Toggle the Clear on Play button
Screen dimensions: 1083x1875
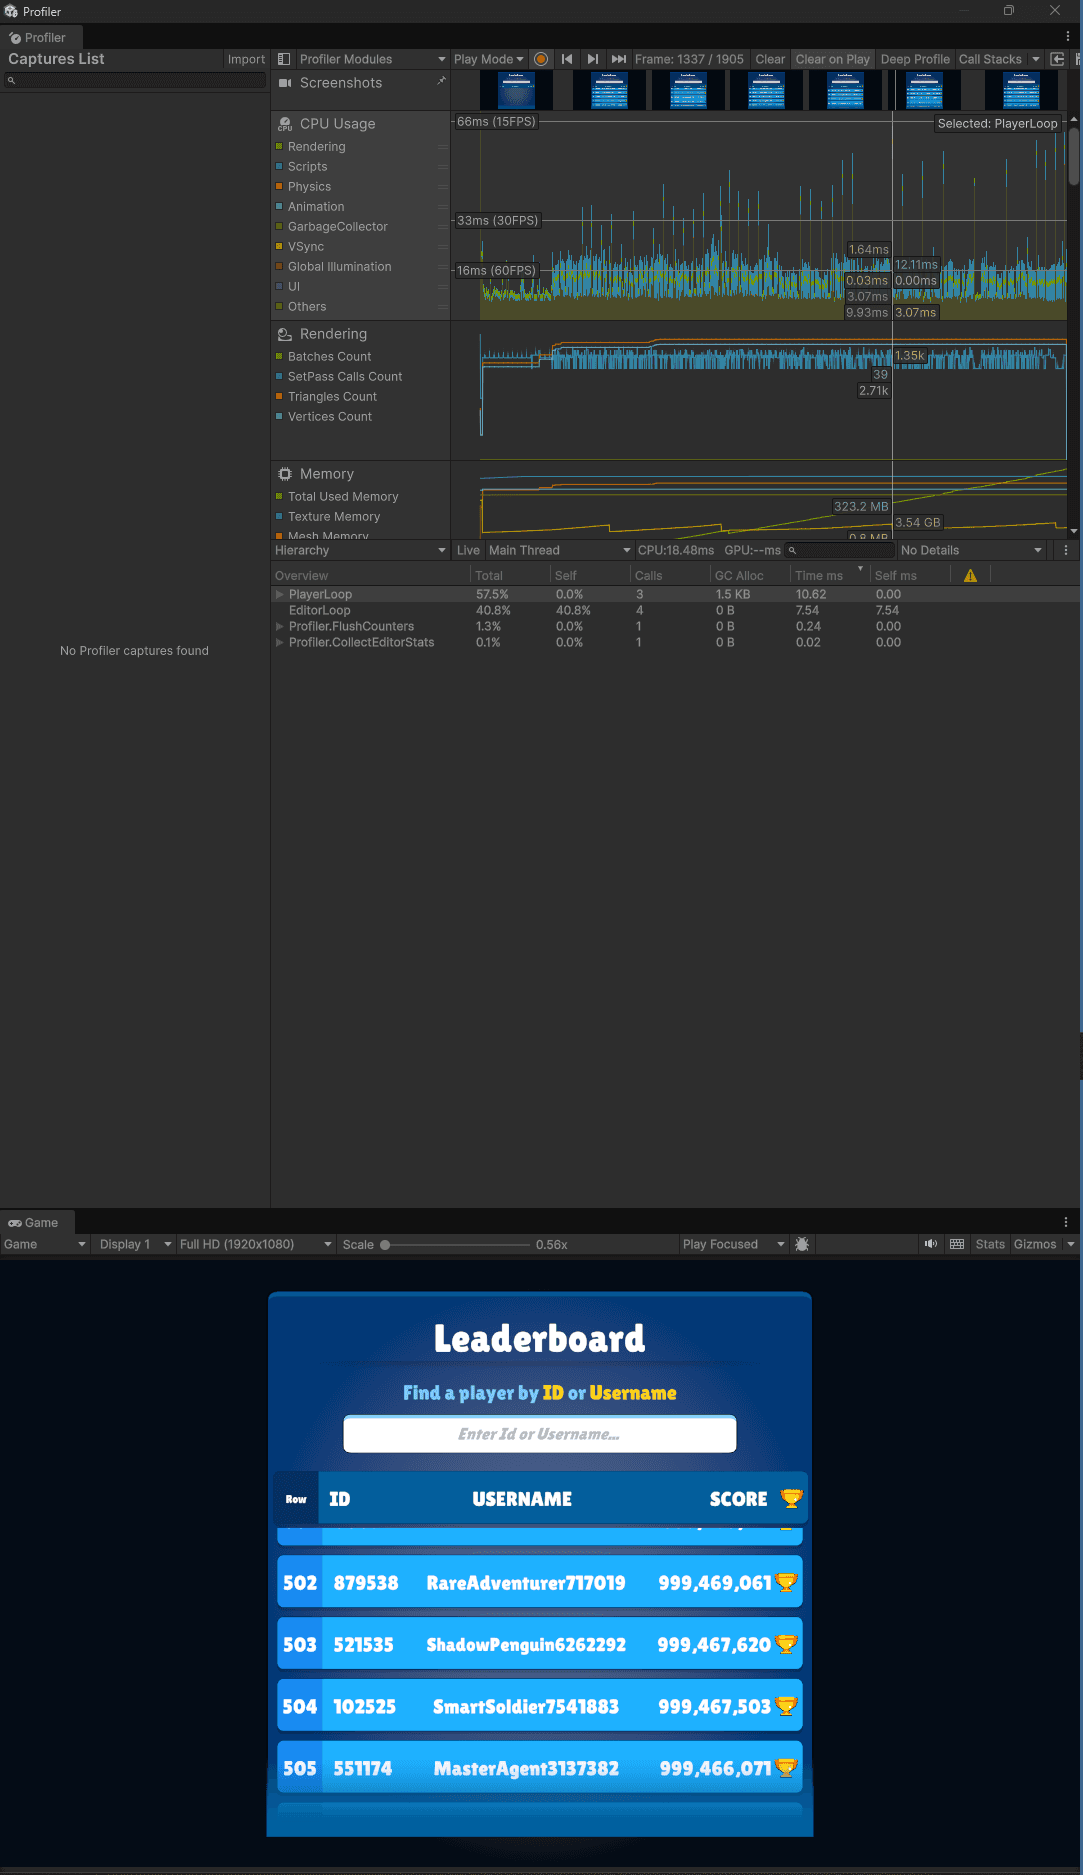(832, 59)
